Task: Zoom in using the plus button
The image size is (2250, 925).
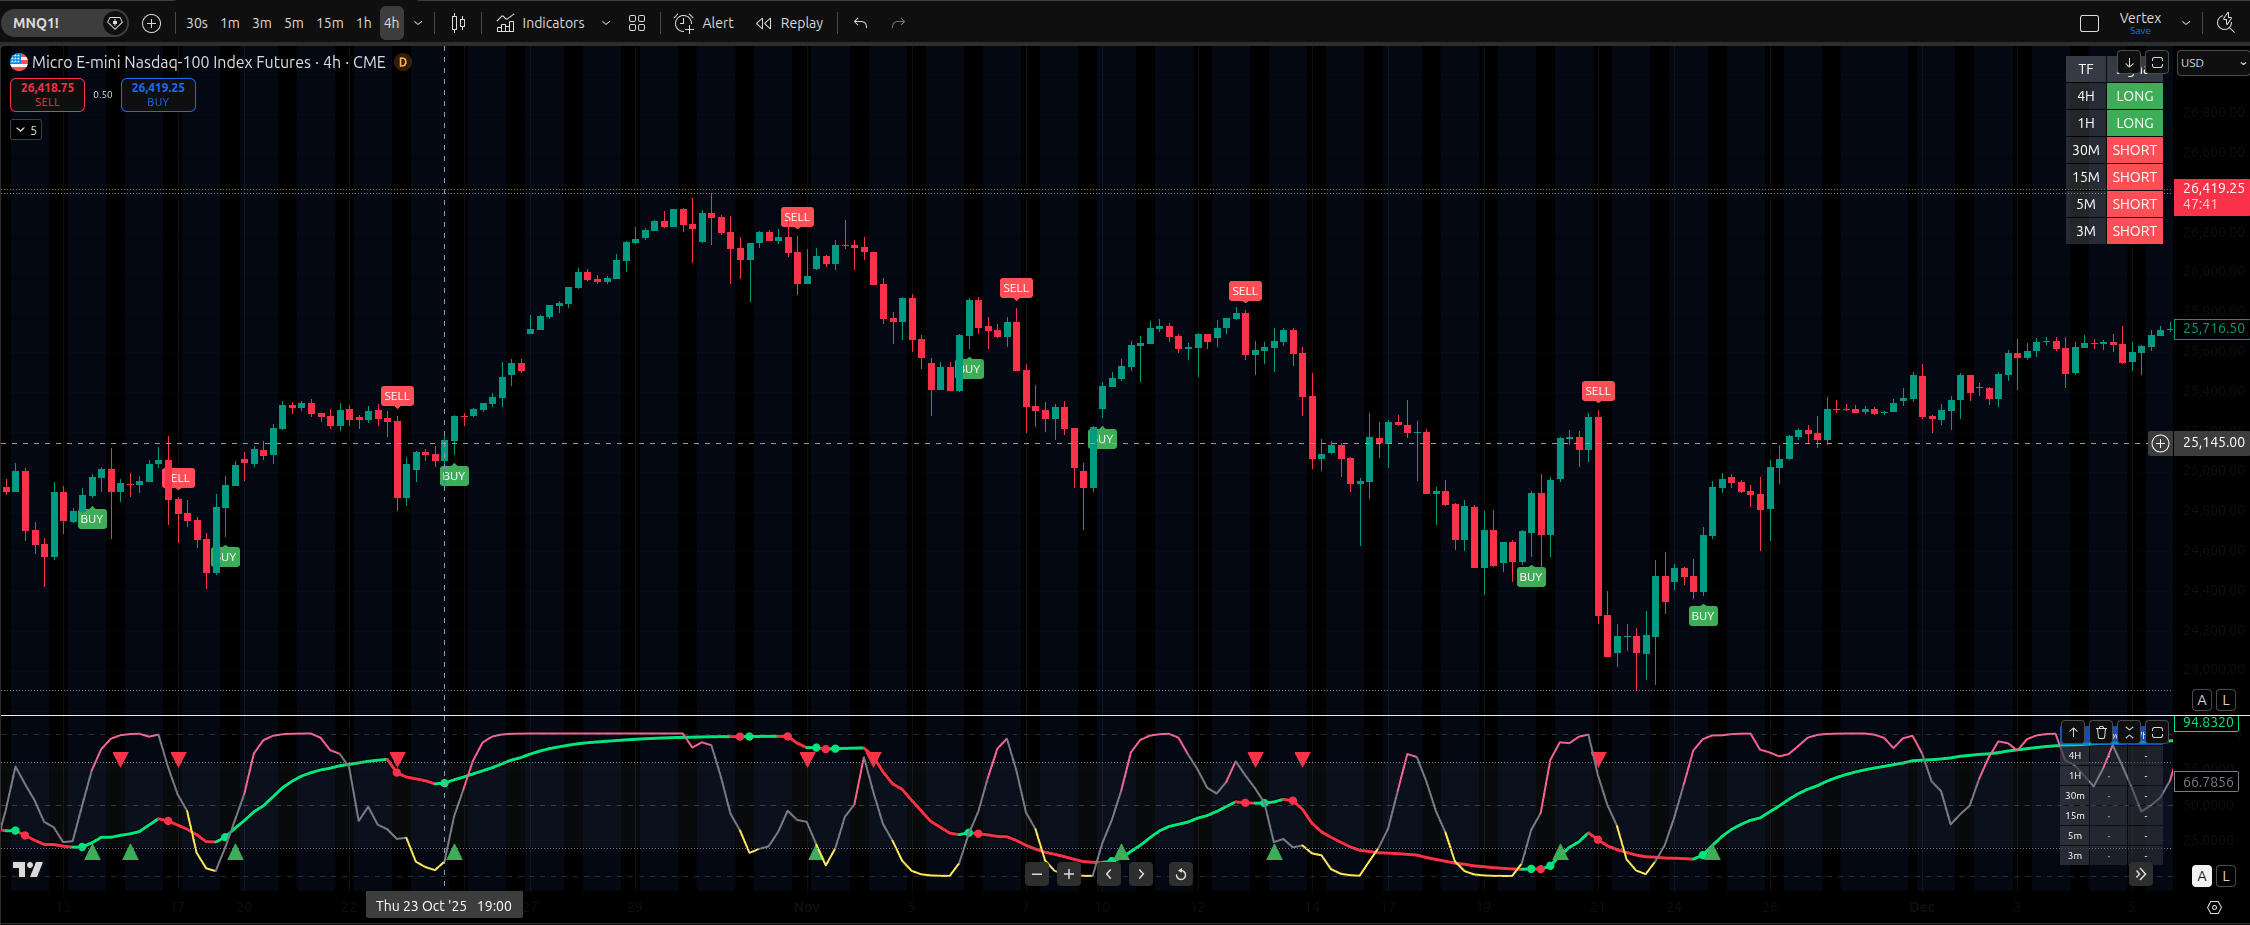Action: click(1069, 875)
